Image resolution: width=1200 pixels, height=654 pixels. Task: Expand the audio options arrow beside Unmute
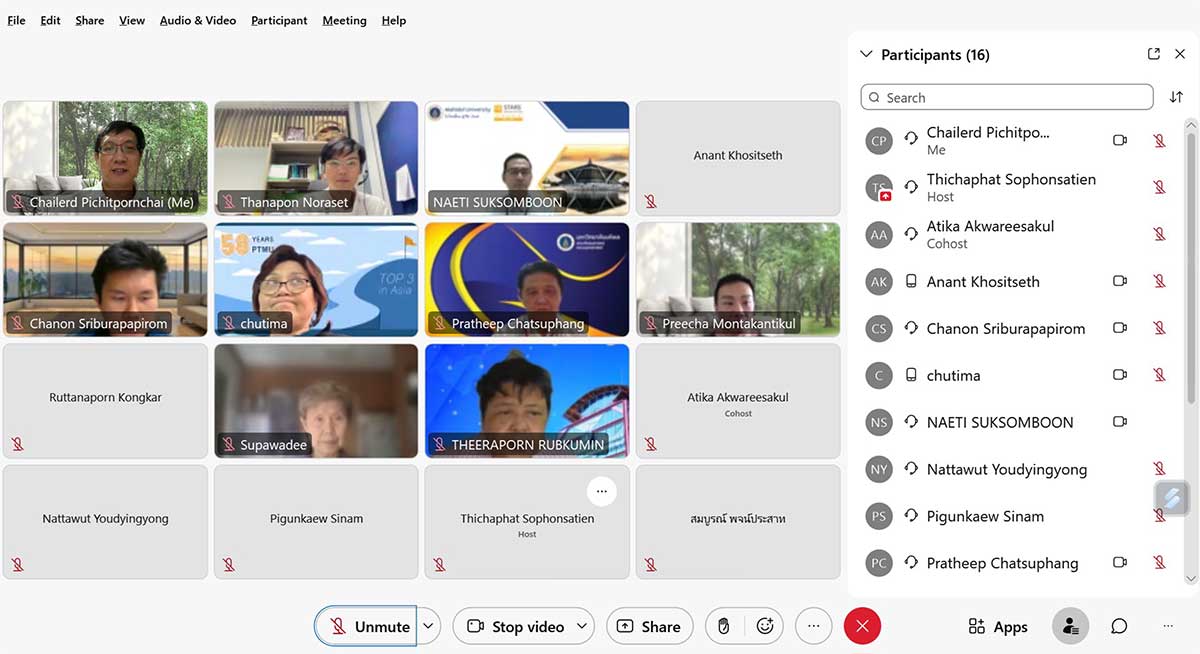coord(428,626)
